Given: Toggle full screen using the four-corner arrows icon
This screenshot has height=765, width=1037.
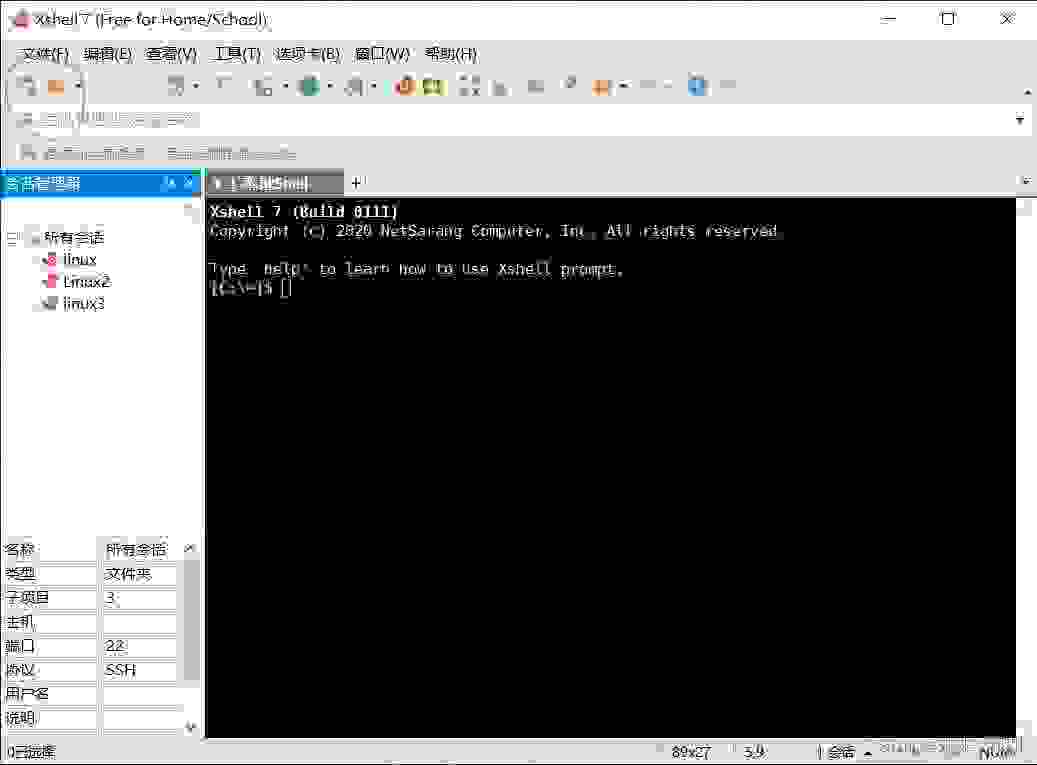Looking at the screenshot, I should coord(469,85).
